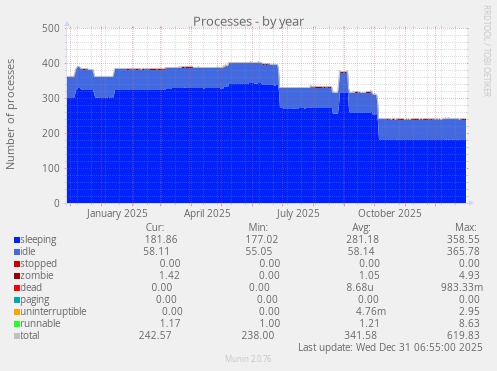Click the total legend color swatch
The width and height of the screenshot is (497, 371).
coord(17,336)
